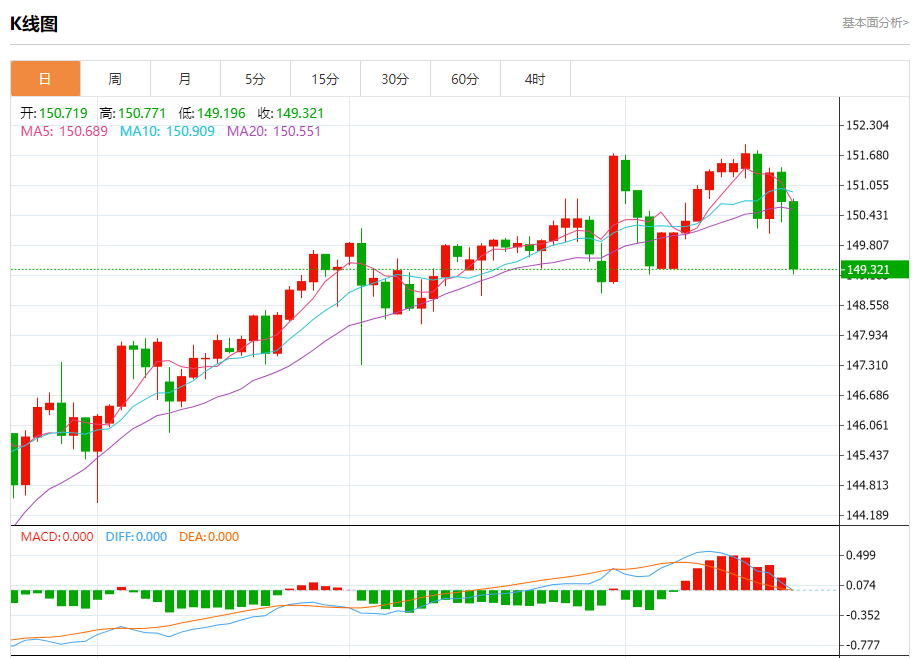Click the K线图 heading
The image size is (919, 658).
tap(33, 24)
